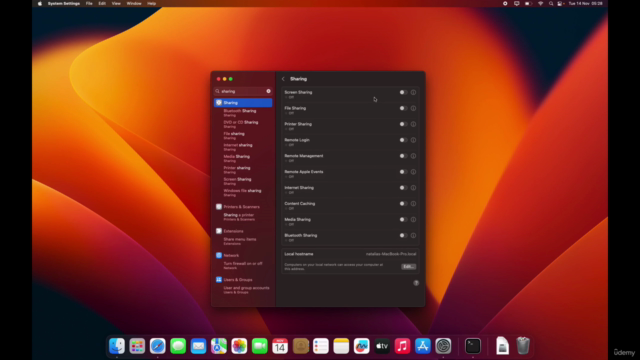Open Notes app in Dock
Image resolution: width=640 pixels, height=360 pixels.
341,346
